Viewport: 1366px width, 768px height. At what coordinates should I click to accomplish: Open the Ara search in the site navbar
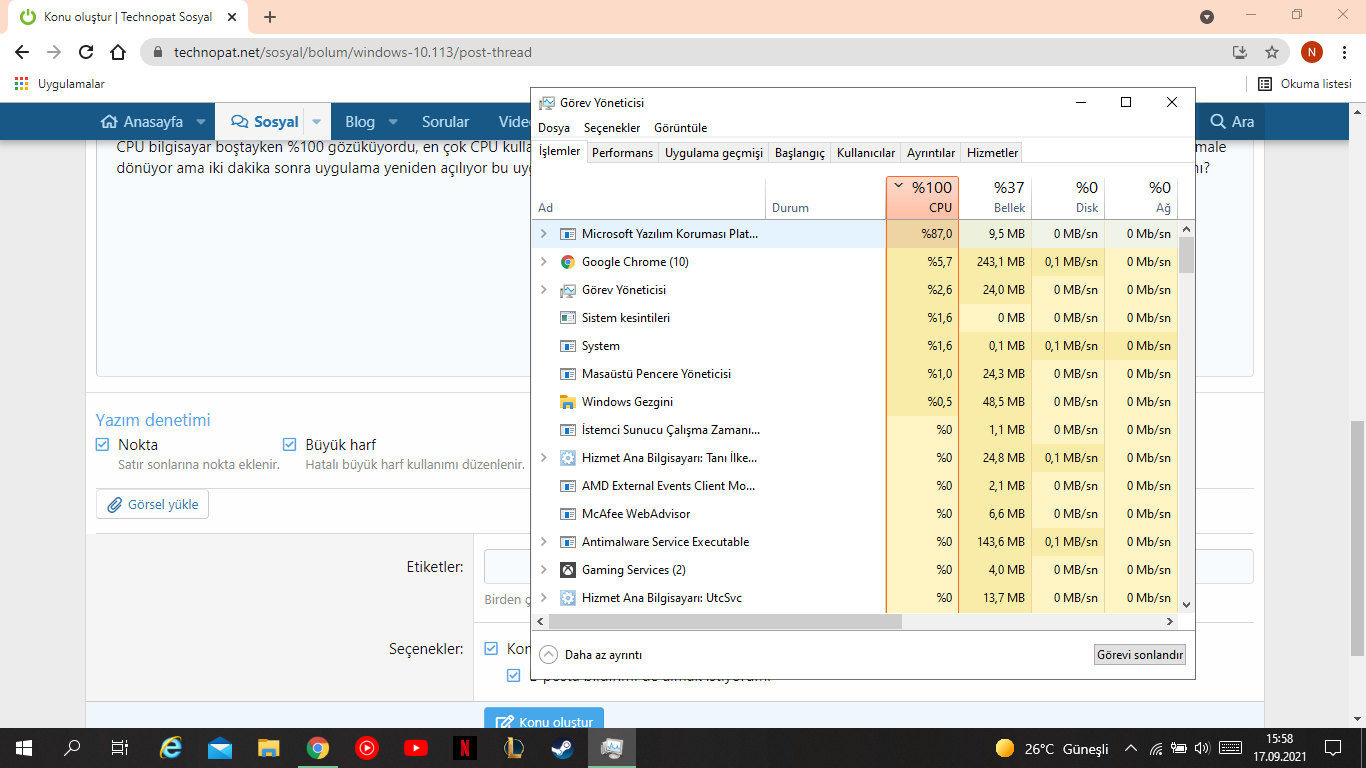(x=1232, y=122)
